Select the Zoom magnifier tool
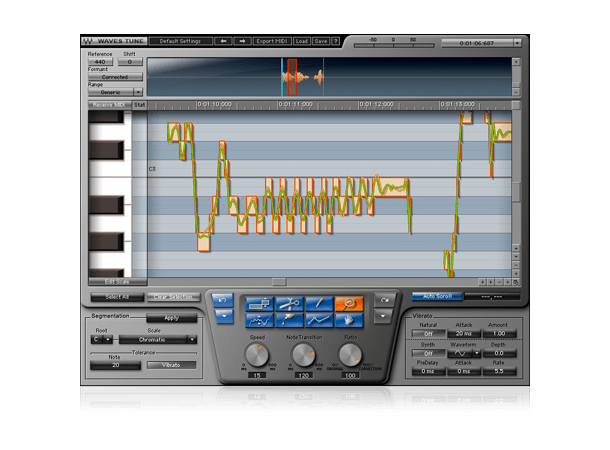The width and height of the screenshot is (610, 450). click(x=349, y=304)
